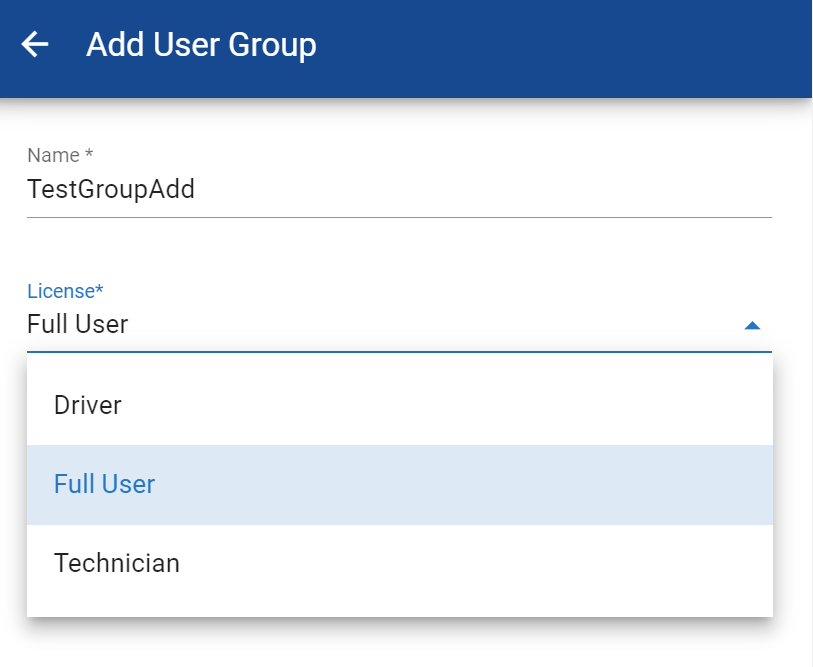Click the TestGroupAdd text in Name field
This screenshot has width=813, height=667.
tap(111, 189)
